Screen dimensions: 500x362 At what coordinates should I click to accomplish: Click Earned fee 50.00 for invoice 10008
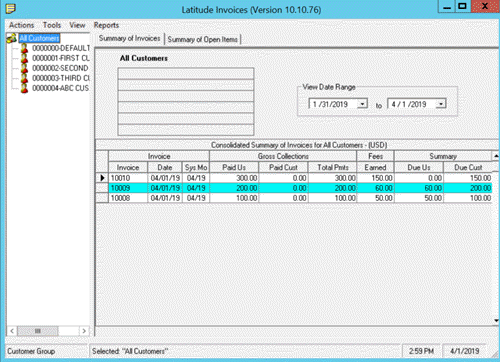(x=375, y=198)
